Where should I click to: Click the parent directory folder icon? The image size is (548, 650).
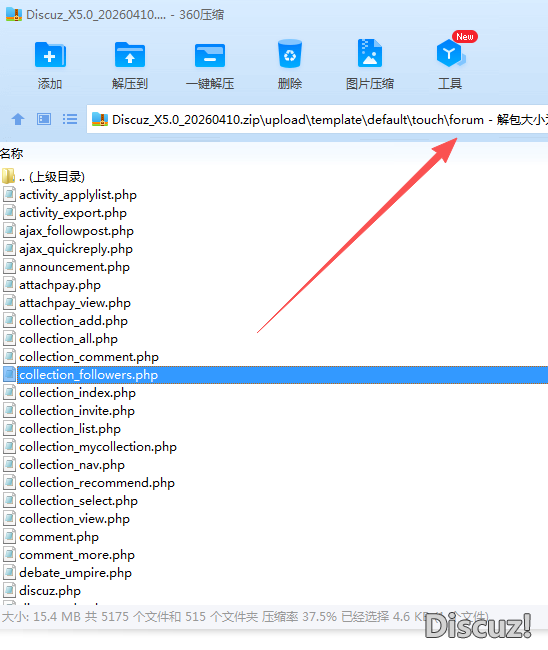coord(8,177)
